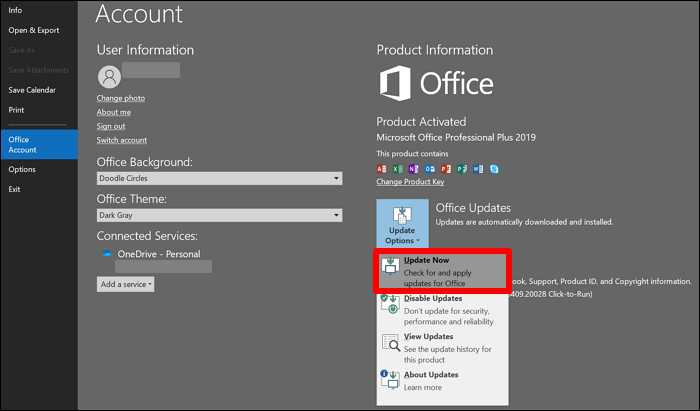Click the Update Options button
The image size is (700, 411).
tap(403, 223)
